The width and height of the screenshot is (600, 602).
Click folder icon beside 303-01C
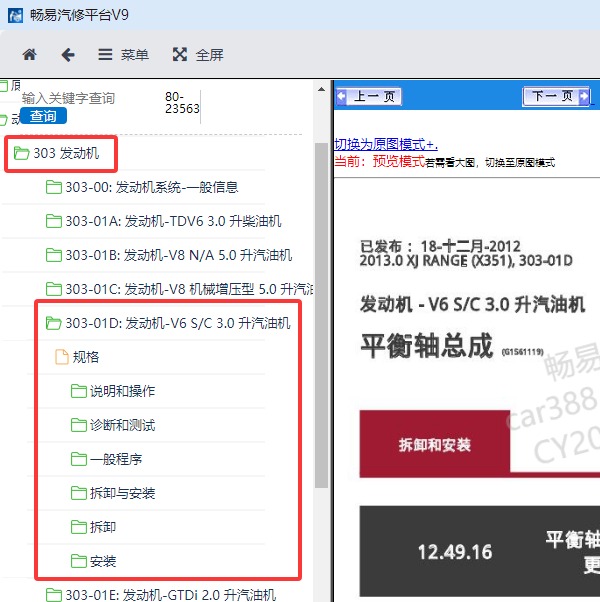[x=54, y=289]
